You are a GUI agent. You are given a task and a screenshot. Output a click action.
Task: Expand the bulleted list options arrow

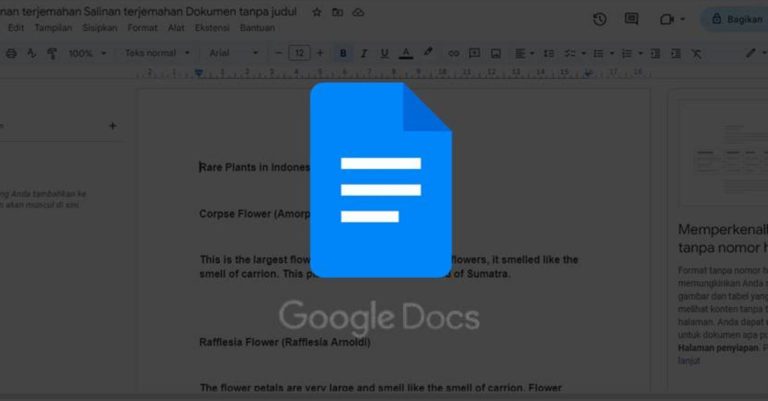612,53
